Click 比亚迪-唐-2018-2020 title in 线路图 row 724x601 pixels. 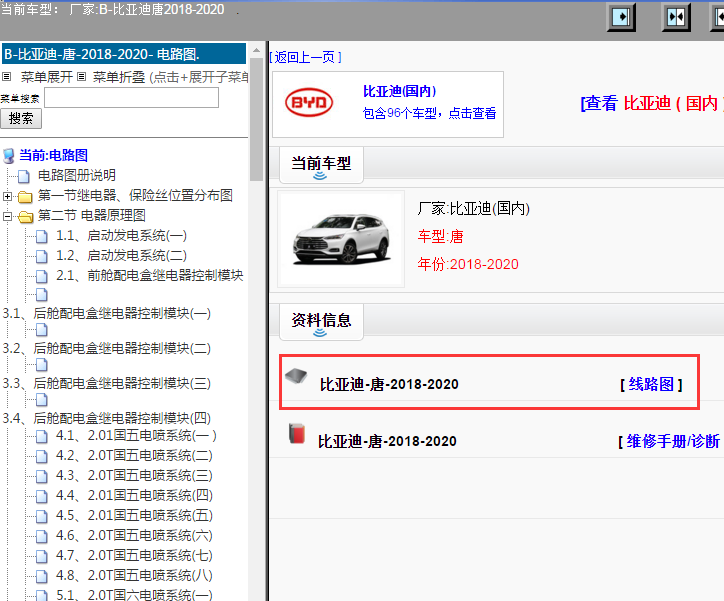tap(389, 384)
